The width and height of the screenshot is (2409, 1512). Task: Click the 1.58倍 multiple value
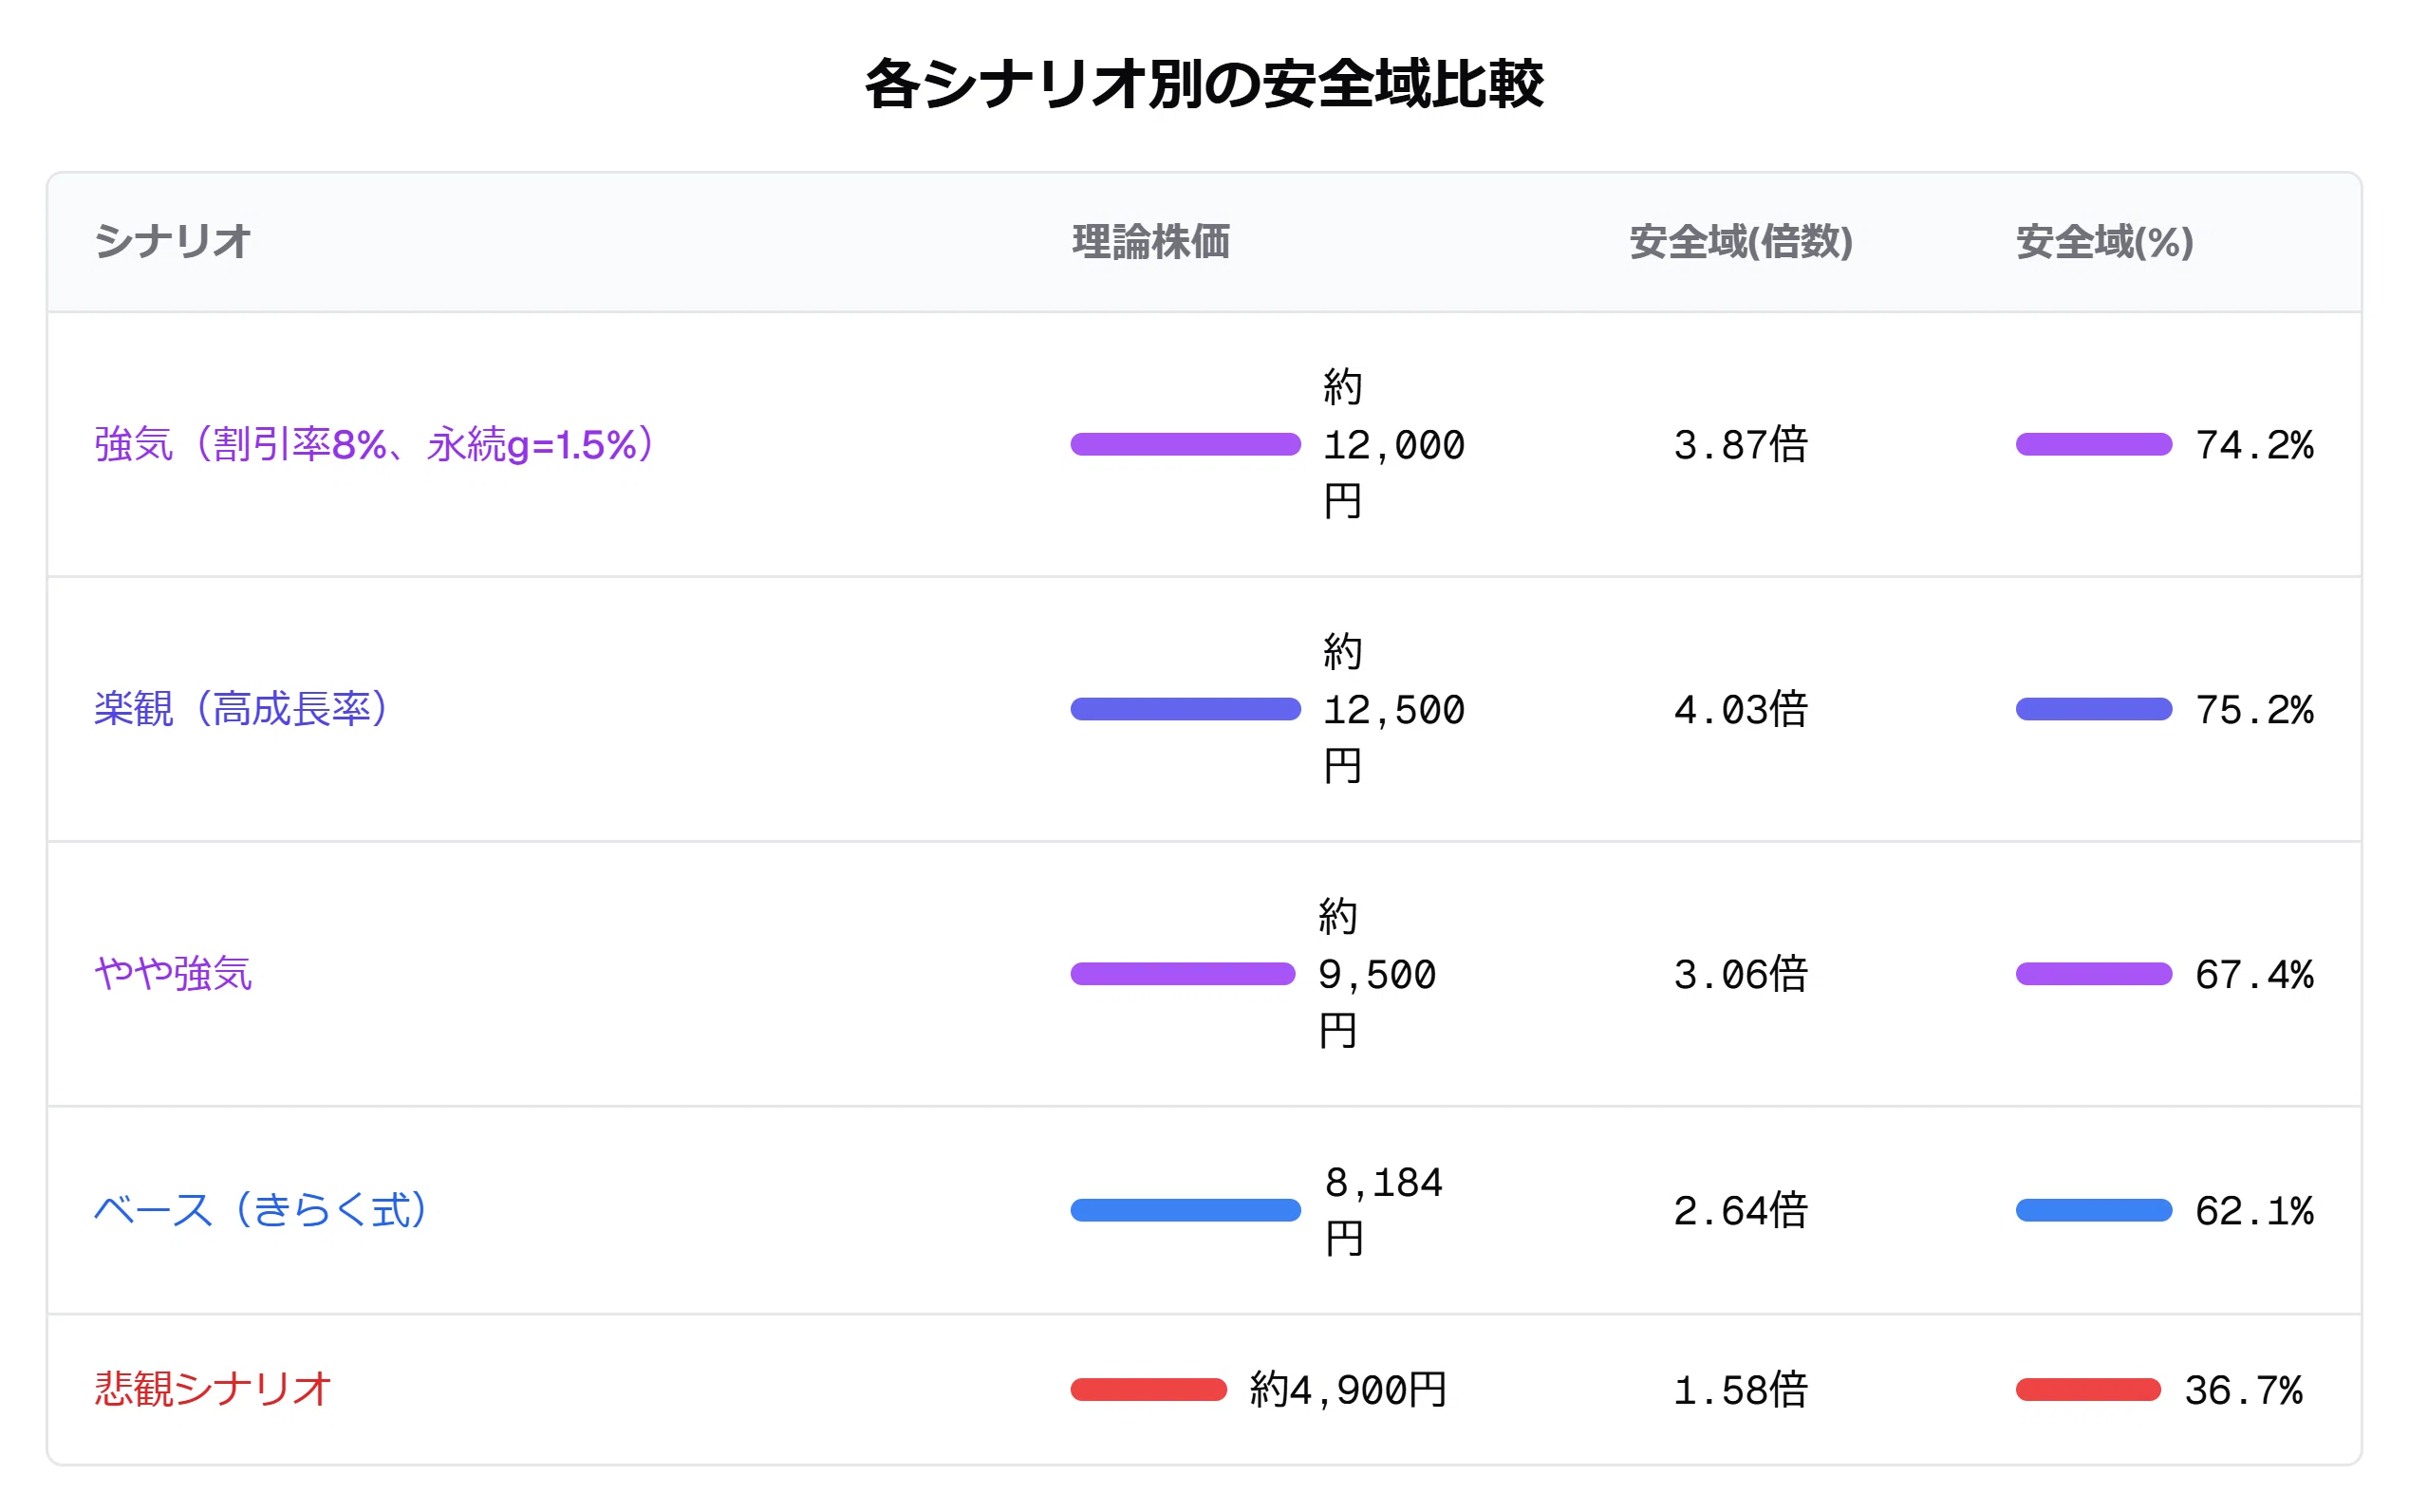pyautogui.click(x=1741, y=1389)
